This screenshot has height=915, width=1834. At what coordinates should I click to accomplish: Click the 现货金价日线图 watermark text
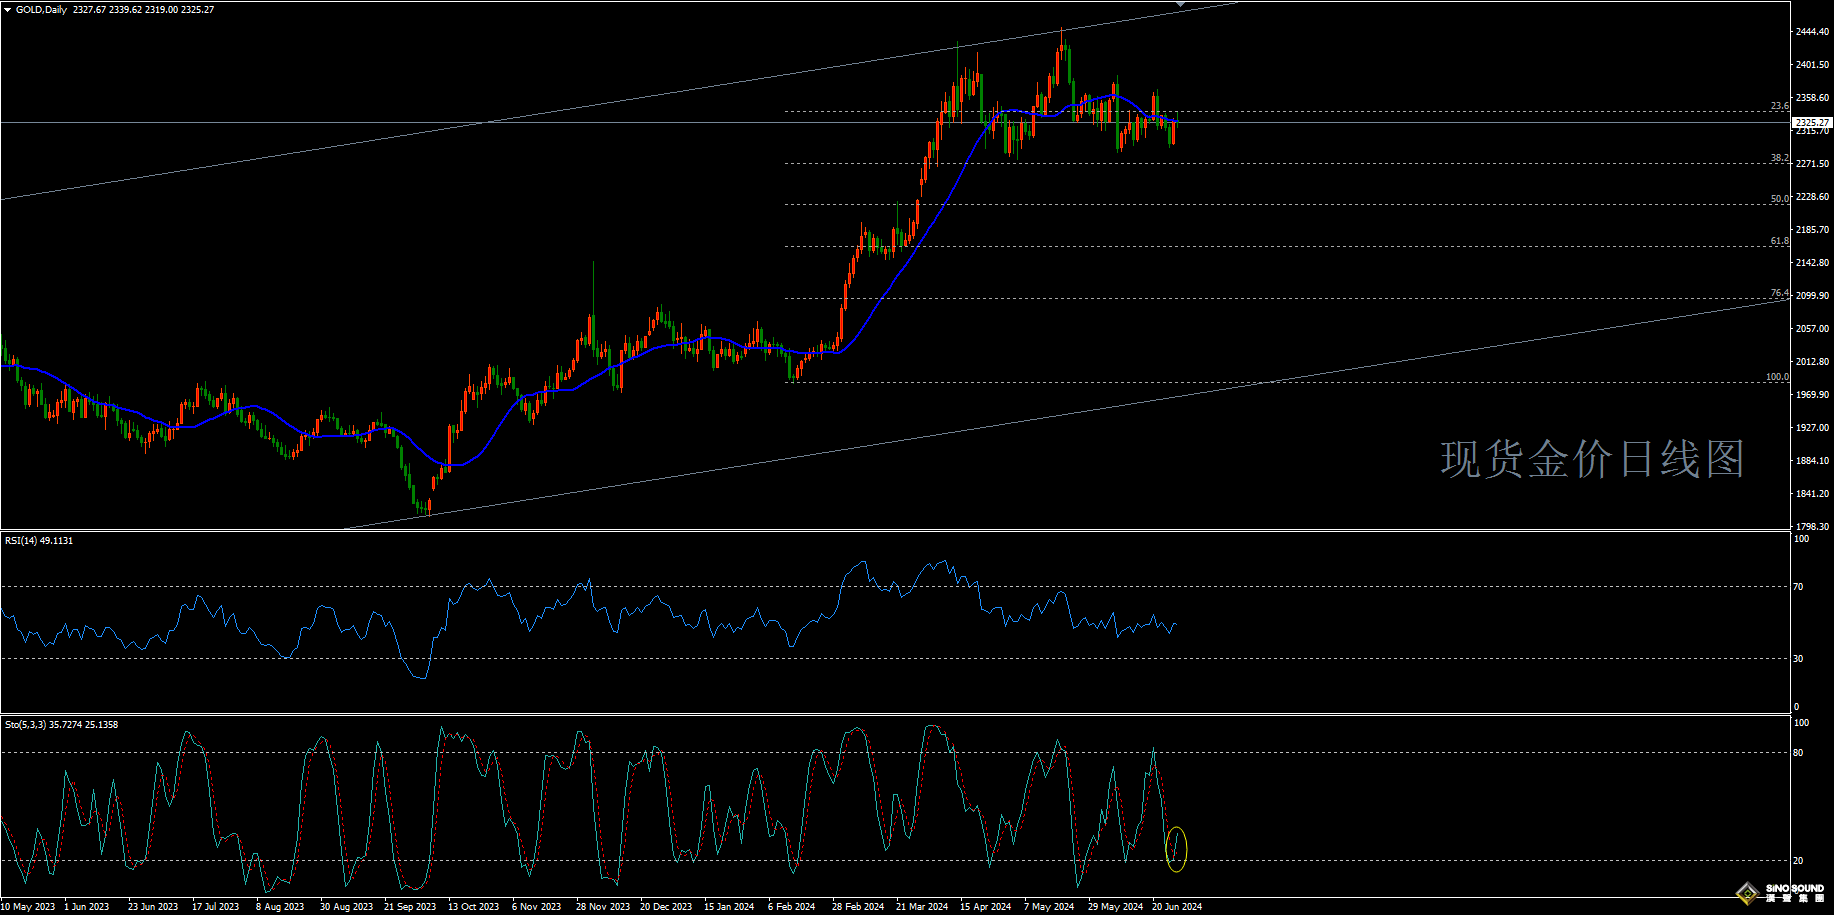[1592, 459]
